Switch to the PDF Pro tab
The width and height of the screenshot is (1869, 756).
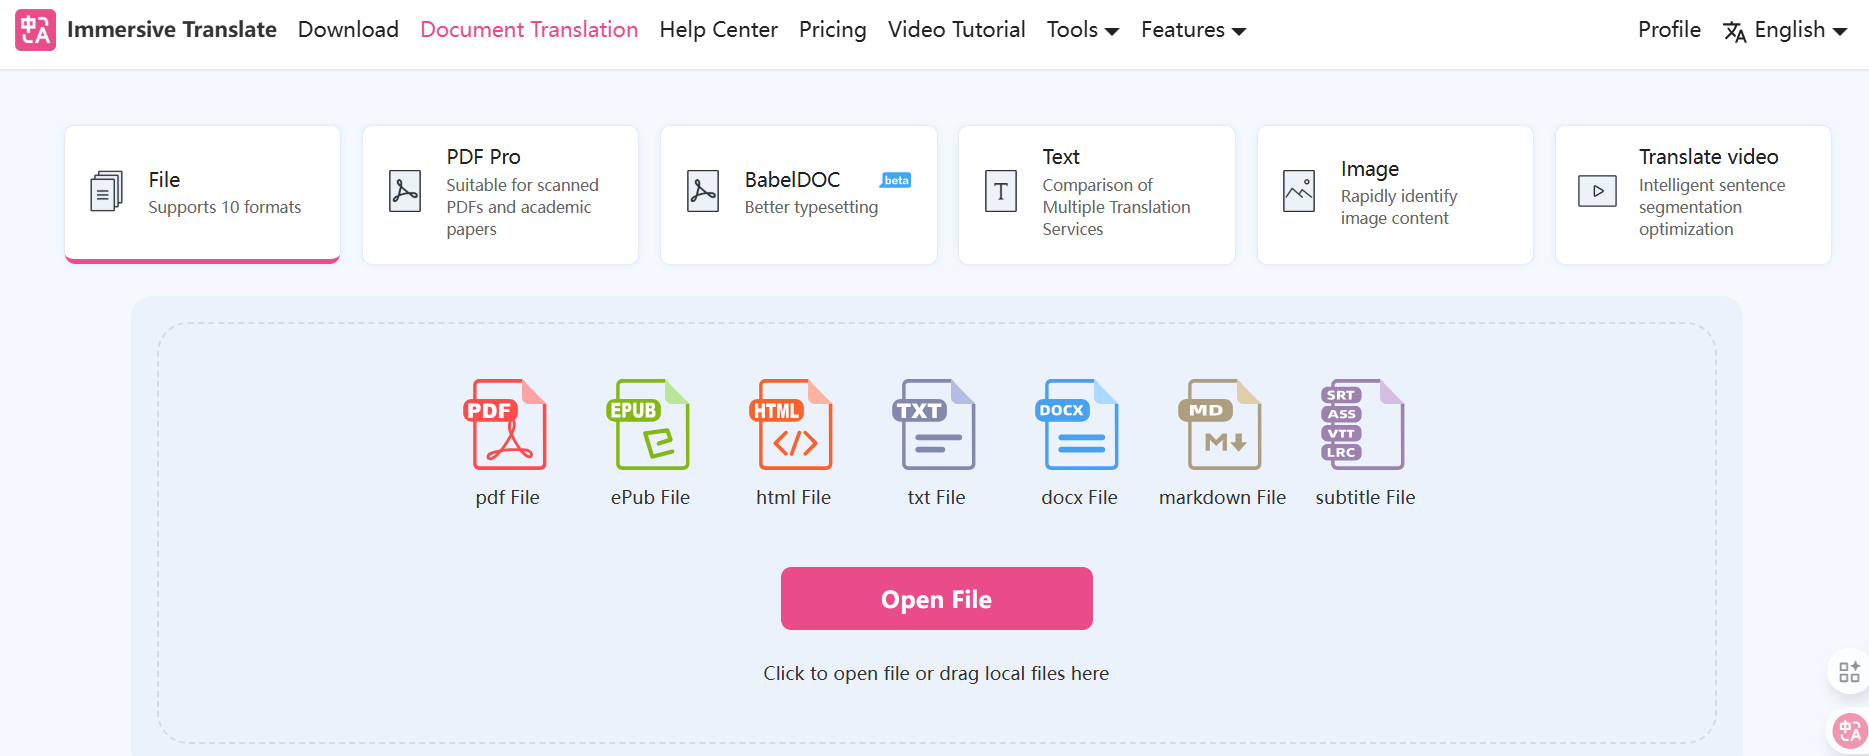point(500,194)
